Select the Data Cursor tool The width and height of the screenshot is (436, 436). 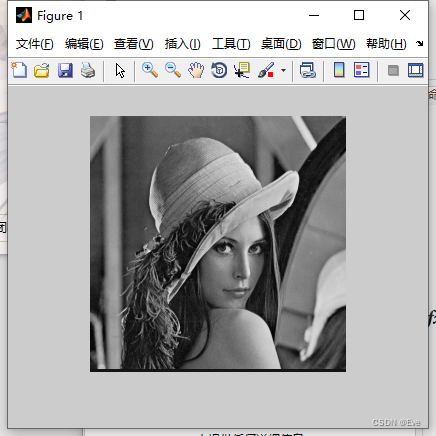242,70
